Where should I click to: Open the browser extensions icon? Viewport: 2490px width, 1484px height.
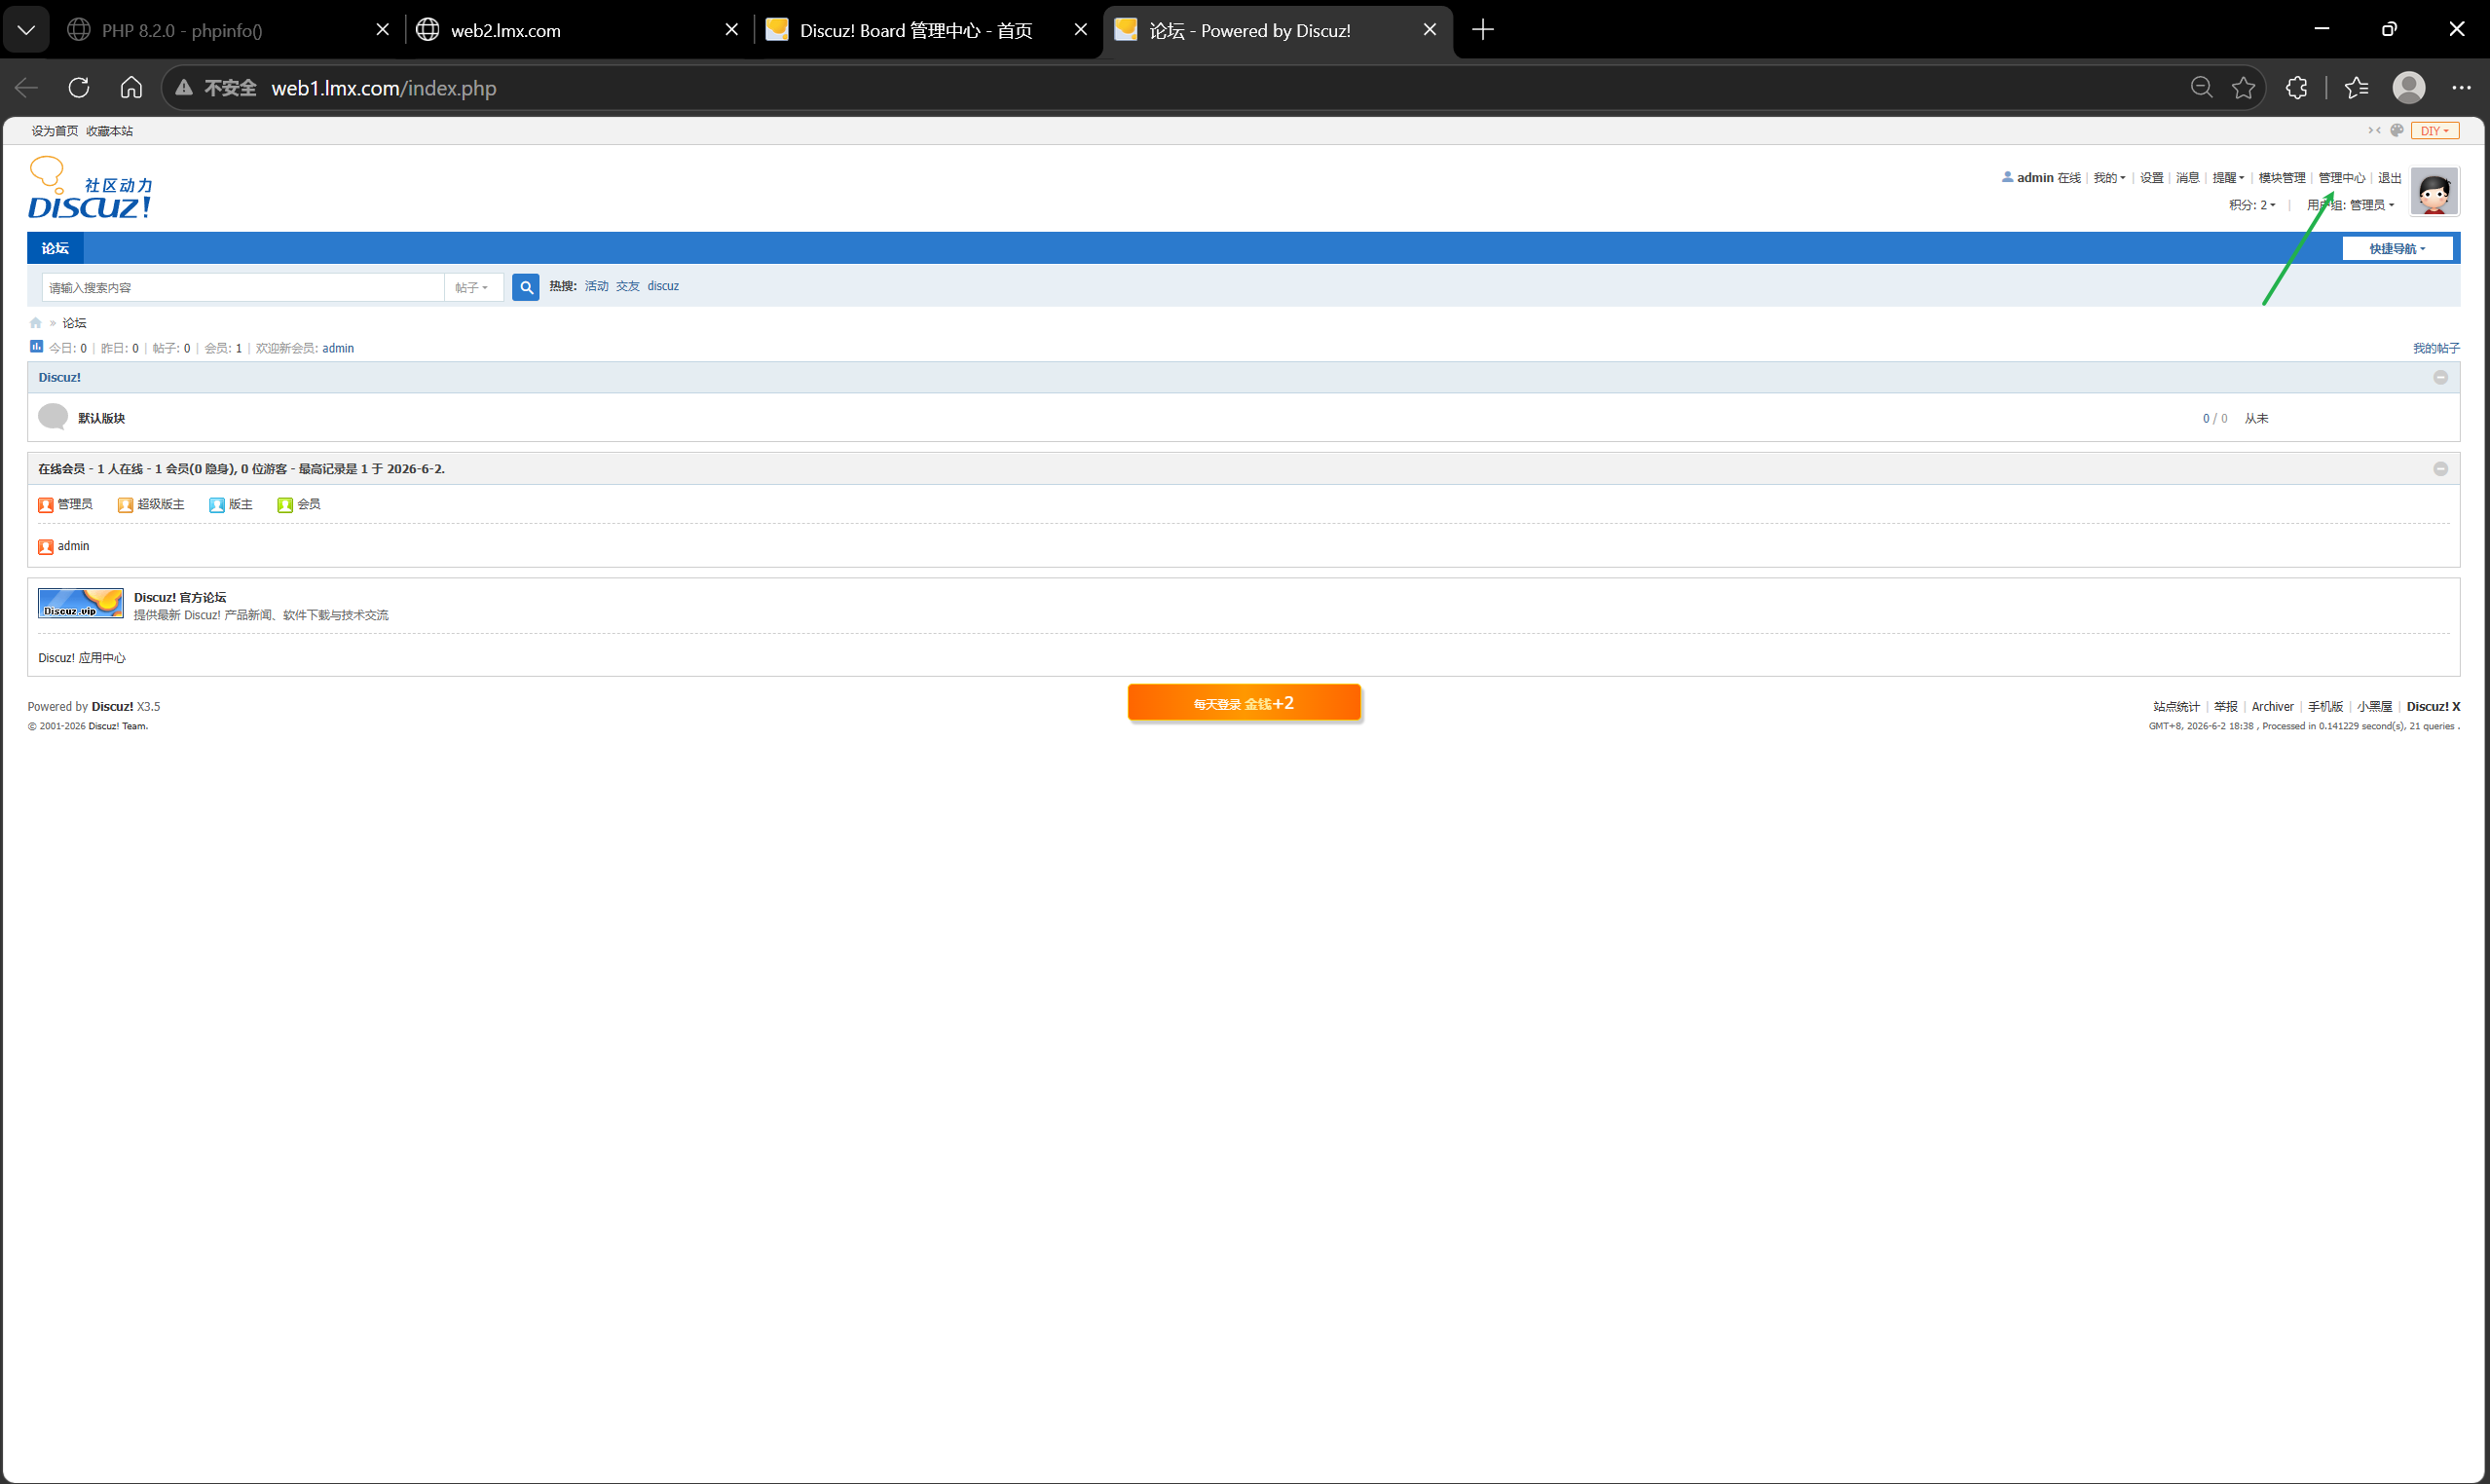coord(2297,87)
